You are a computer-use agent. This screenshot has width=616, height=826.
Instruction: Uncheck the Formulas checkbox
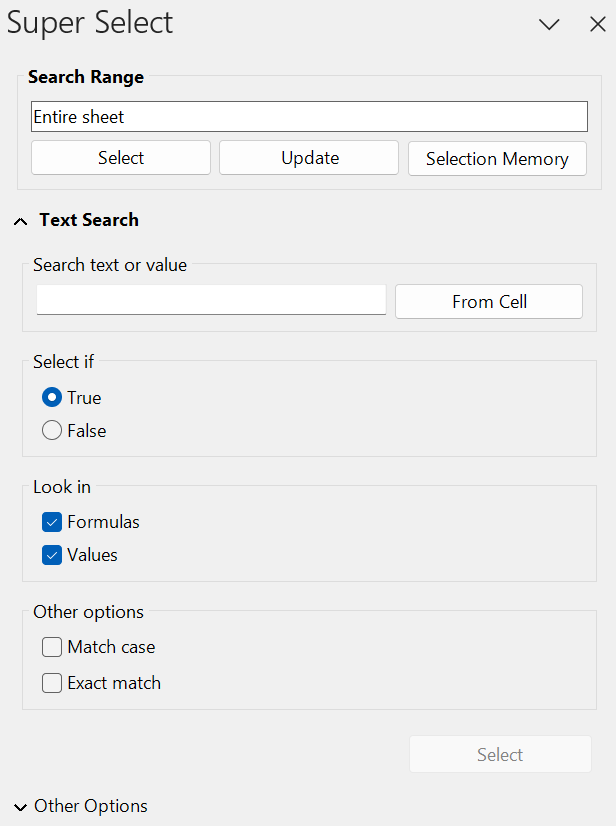coord(52,522)
